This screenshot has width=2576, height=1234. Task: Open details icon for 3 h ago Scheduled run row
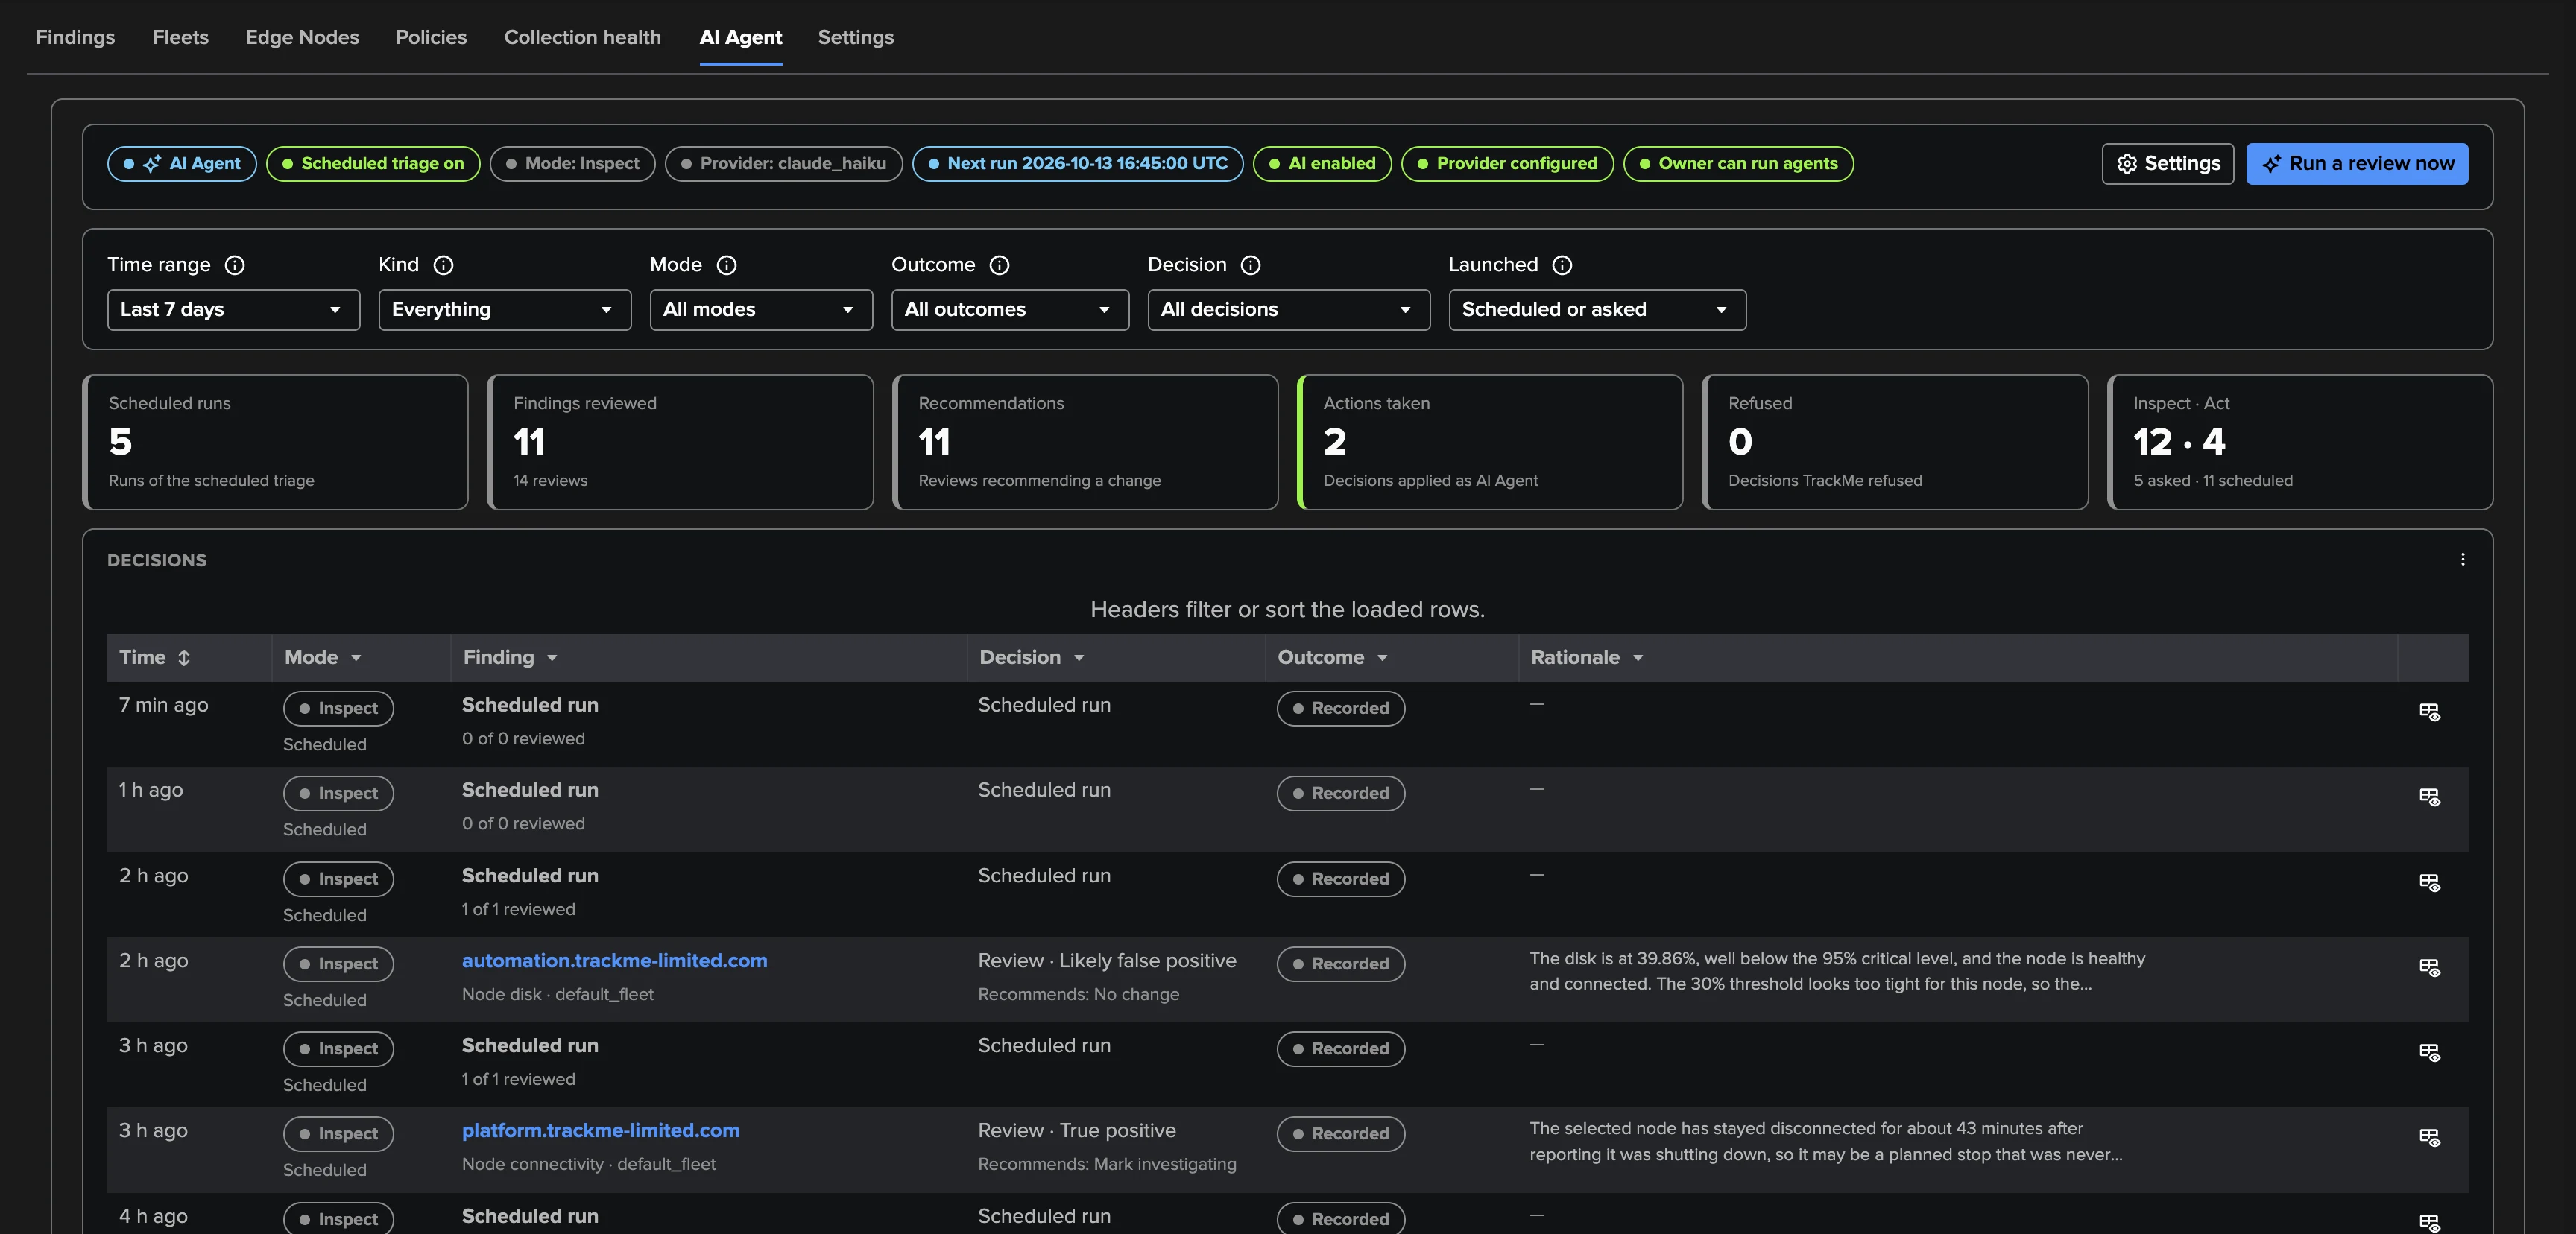(2429, 1052)
